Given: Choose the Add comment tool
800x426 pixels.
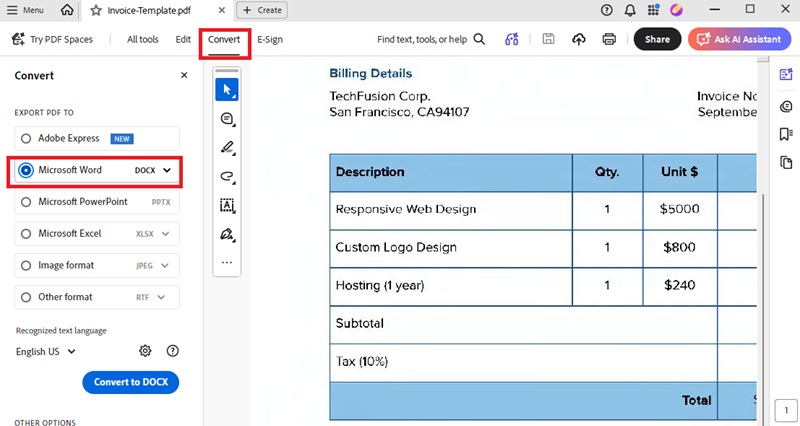Looking at the screenshot, I should coord(227,119).
